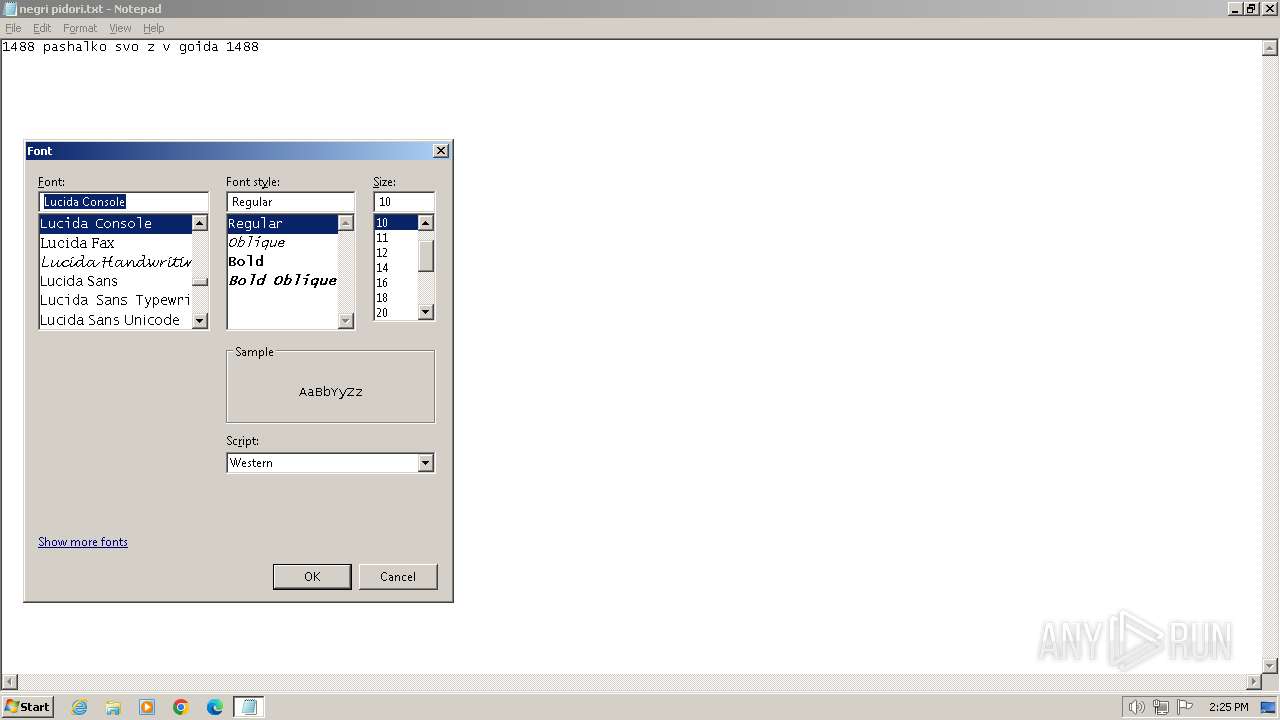The width and height of the screenshot is (1280, 720).
Task: Launch the media player taskbar icon
Action: [x=147, y=707]
